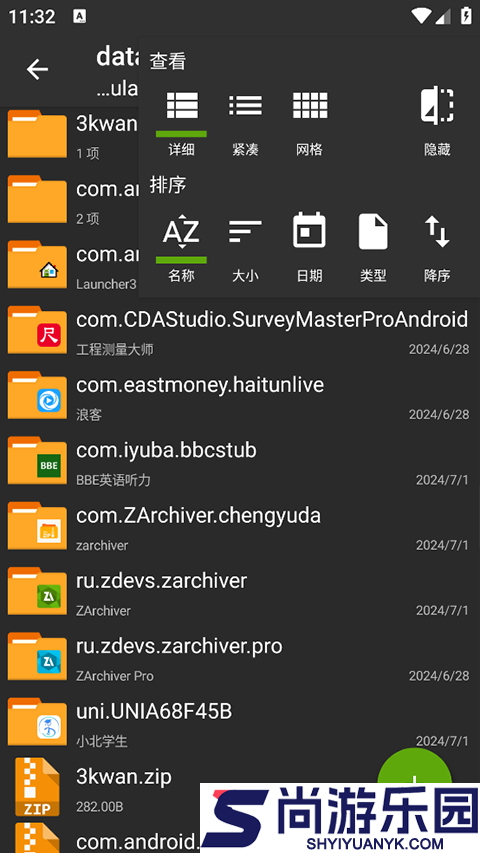Click the 排序 section header

coord(168,185)
